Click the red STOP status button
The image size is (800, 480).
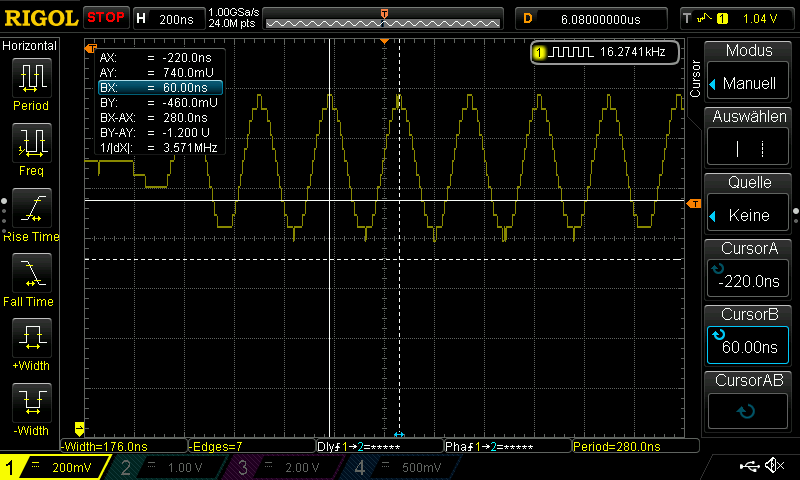coord(106,17)
